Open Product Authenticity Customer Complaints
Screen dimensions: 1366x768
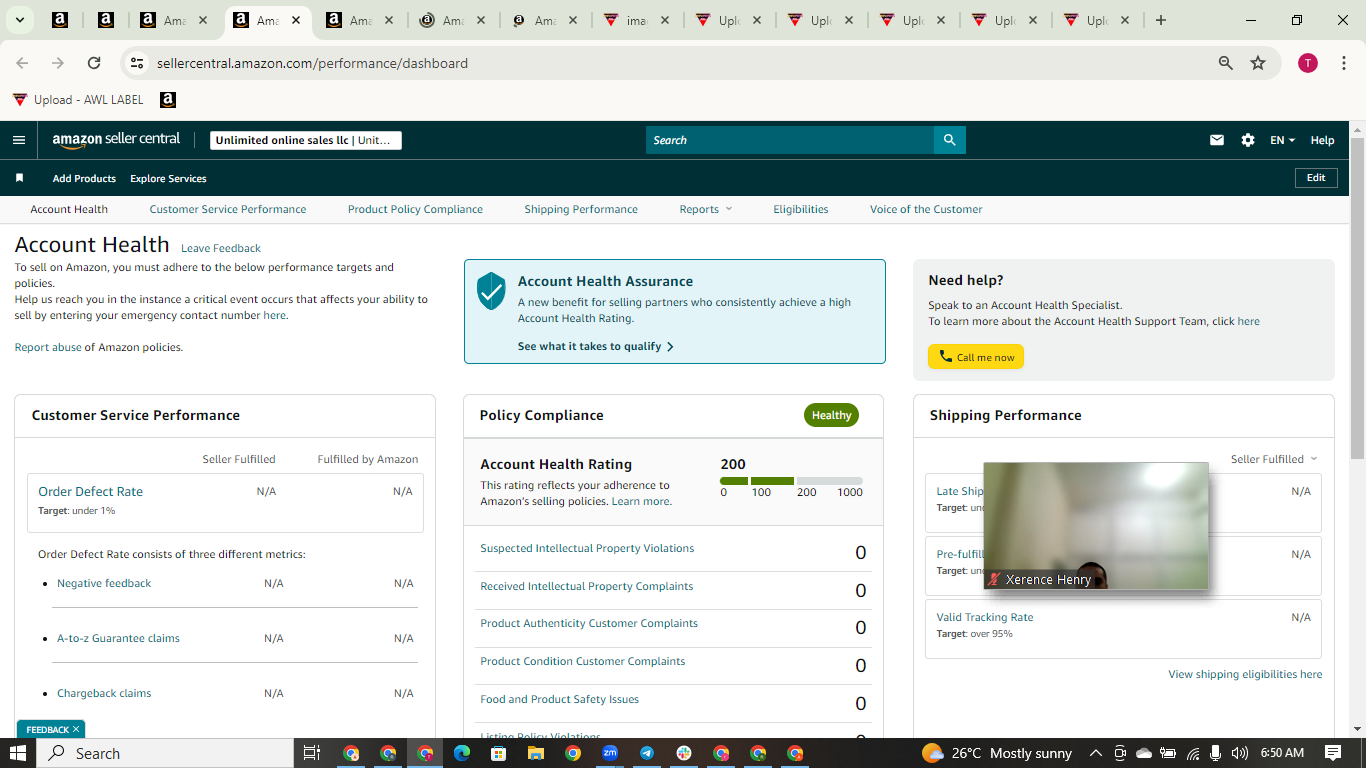[x=589, y=623]
